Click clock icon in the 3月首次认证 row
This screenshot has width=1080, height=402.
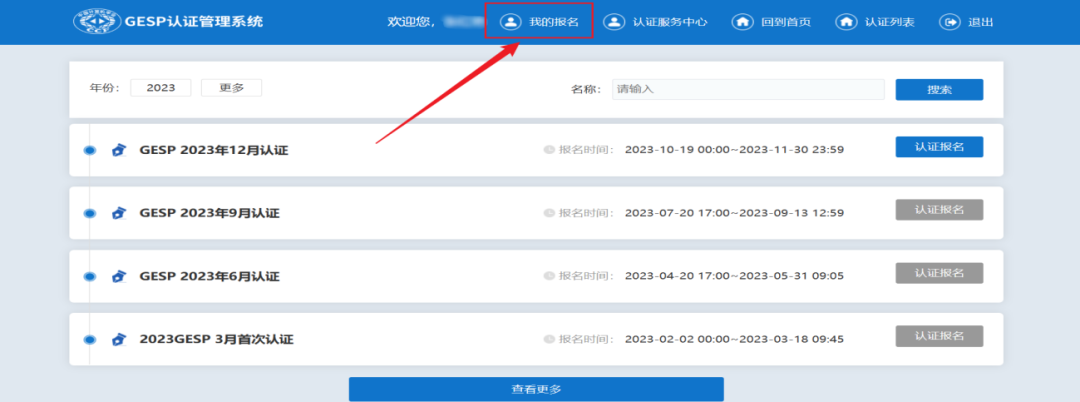pyautogui.click(x=549, y=339)
